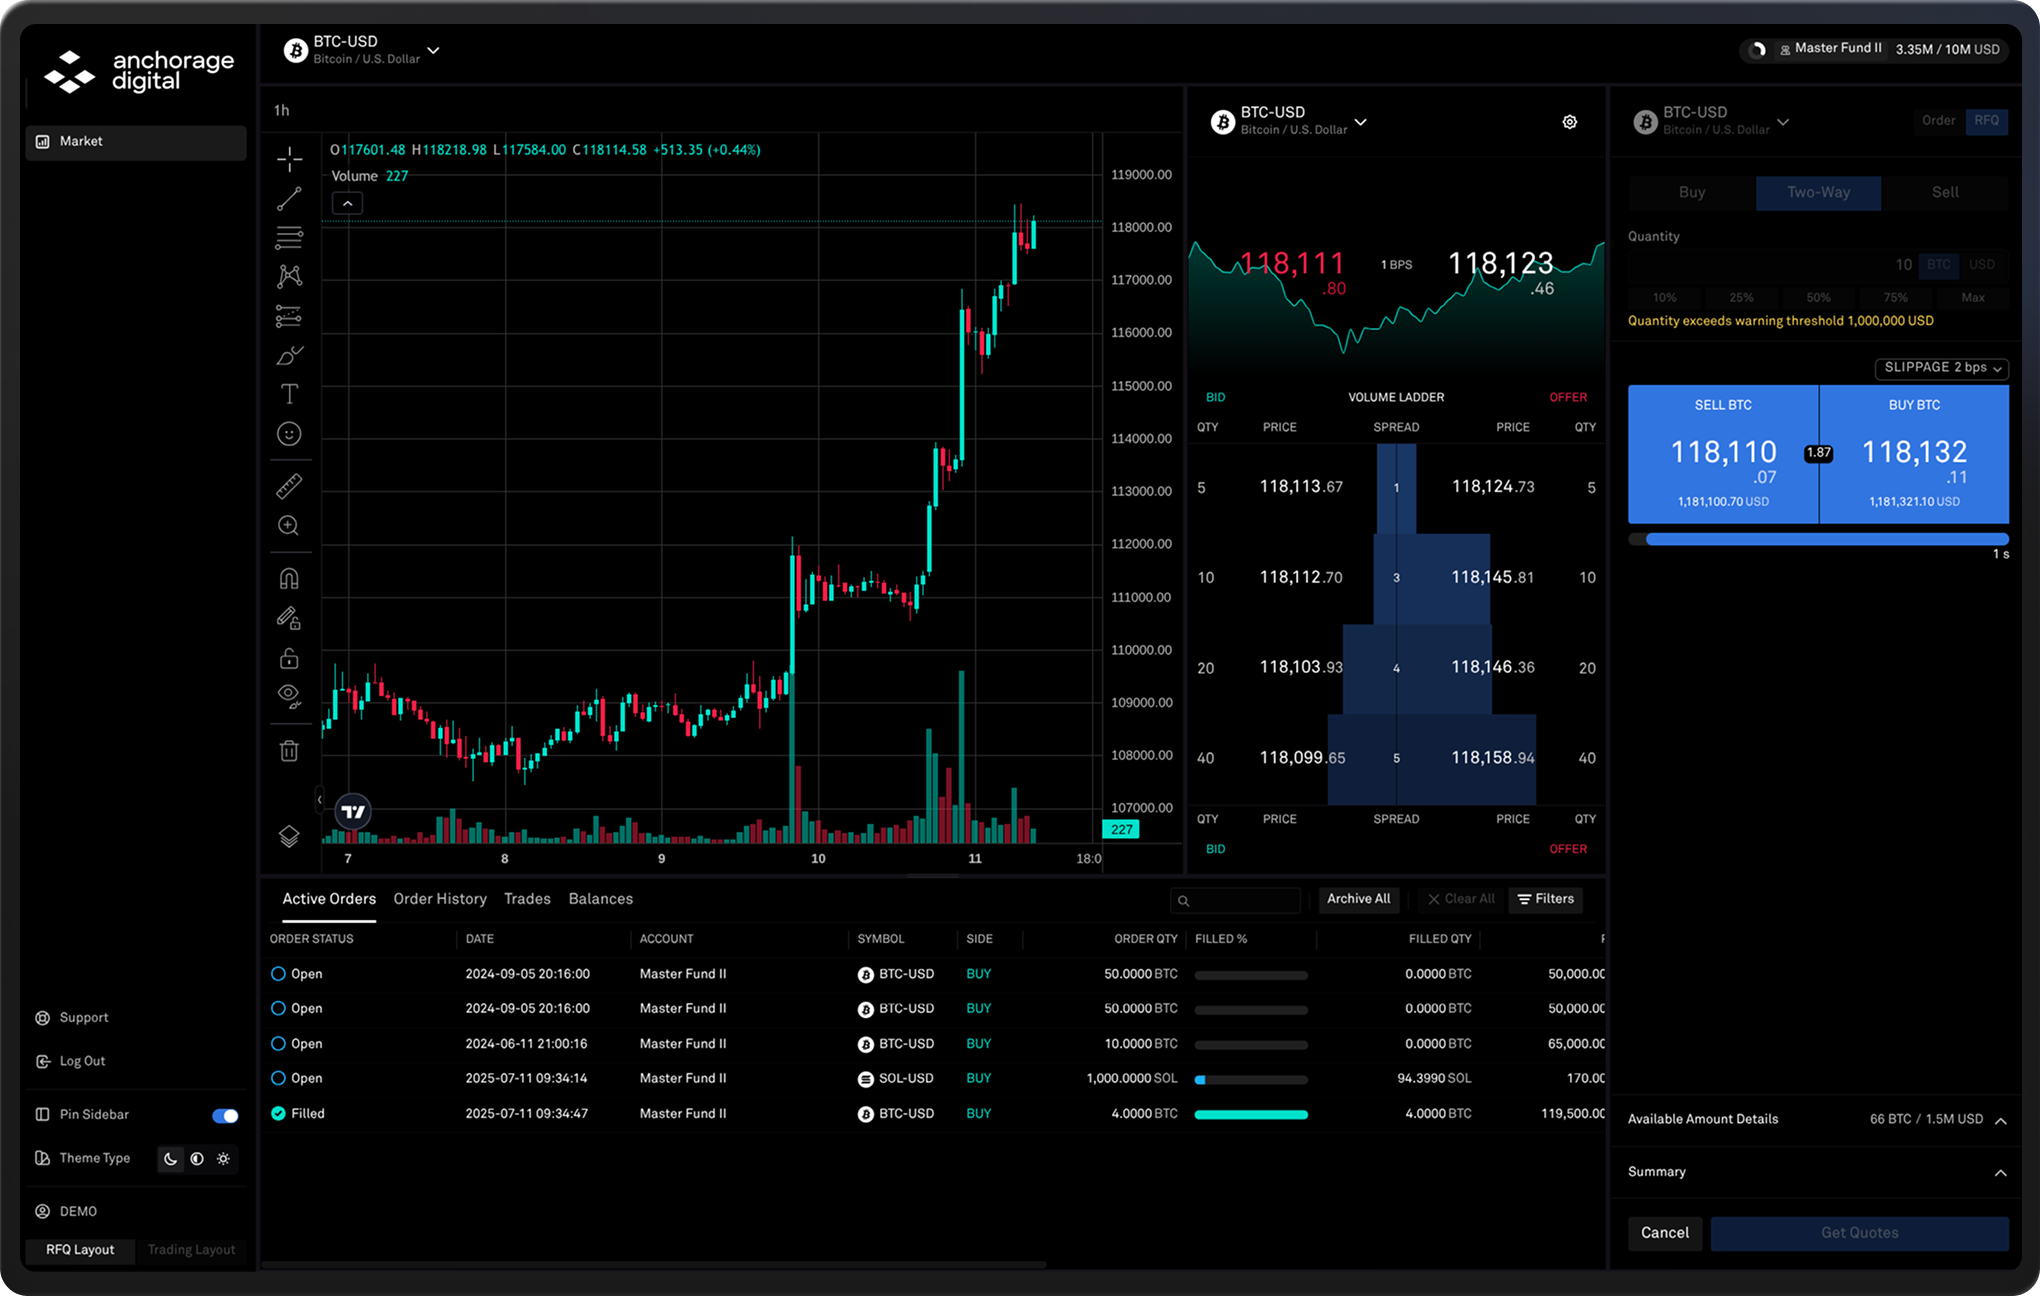Select the text annotation tool
The image size is (2040, 1296).
pyautogui.click(x=289, y=394)
